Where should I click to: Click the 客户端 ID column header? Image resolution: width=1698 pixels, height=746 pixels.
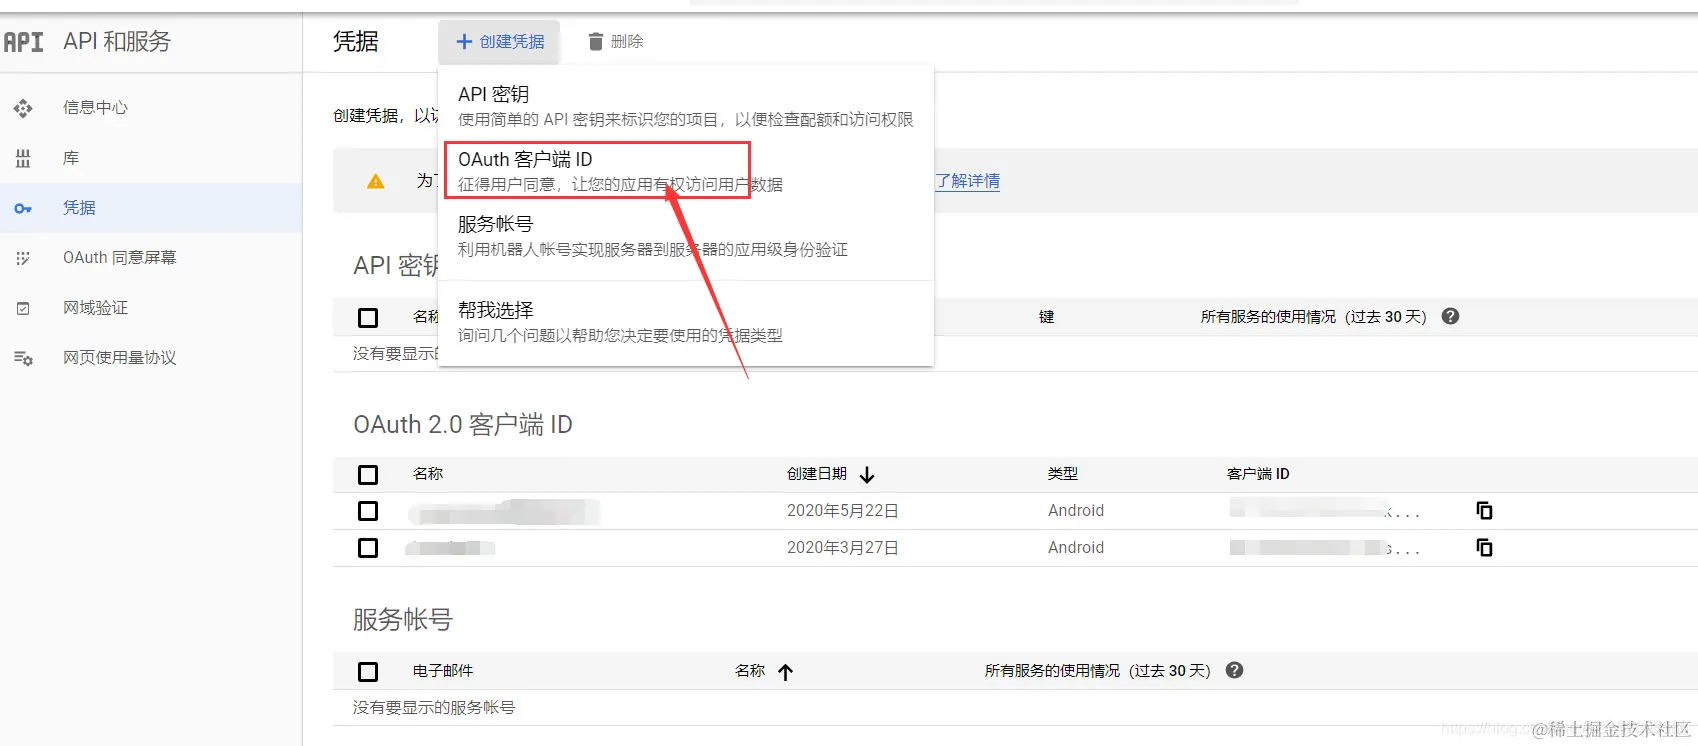tap(1258, 474)
